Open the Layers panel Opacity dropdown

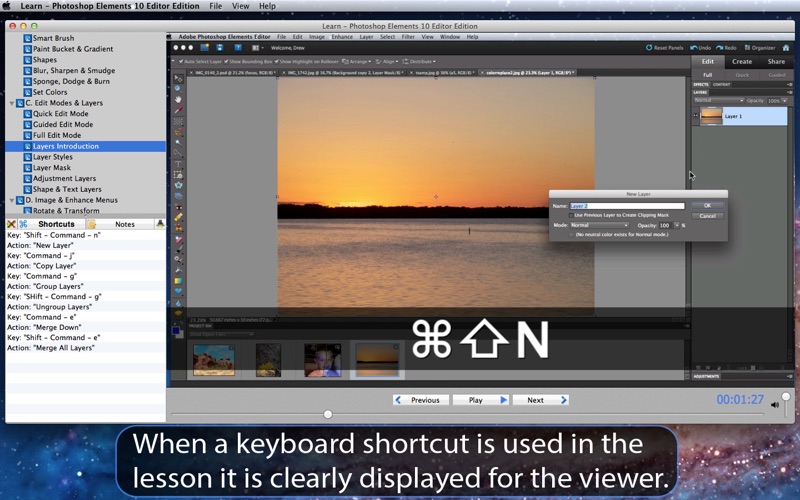[x=784, y=101]
